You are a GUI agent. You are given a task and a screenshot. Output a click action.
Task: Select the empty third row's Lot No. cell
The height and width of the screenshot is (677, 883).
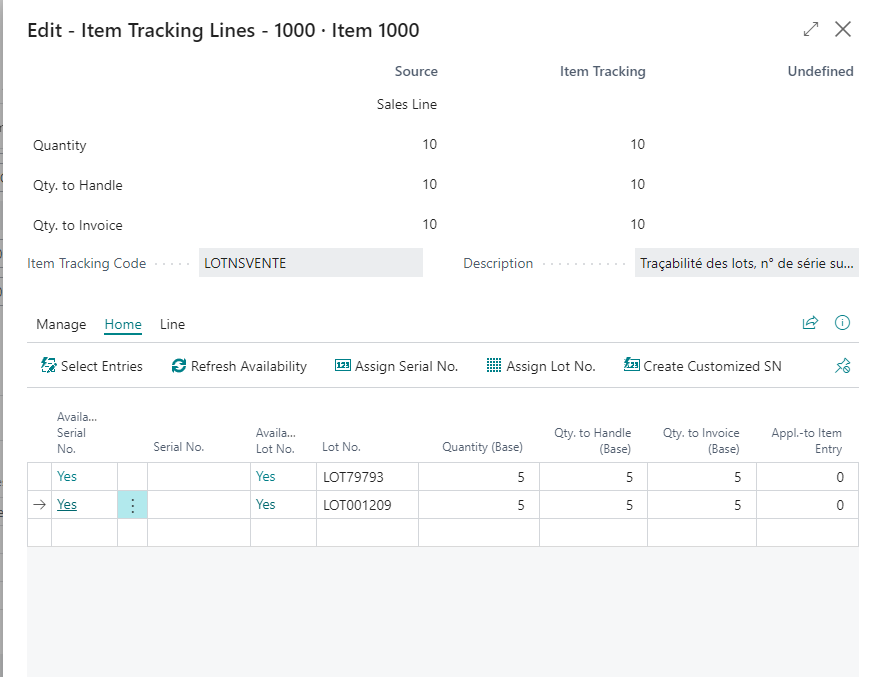point(366,533)
